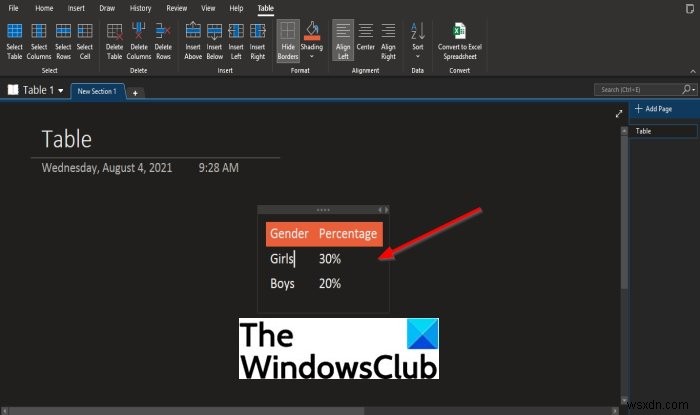Select the Table ribbon tab

[x=265, y=8]
